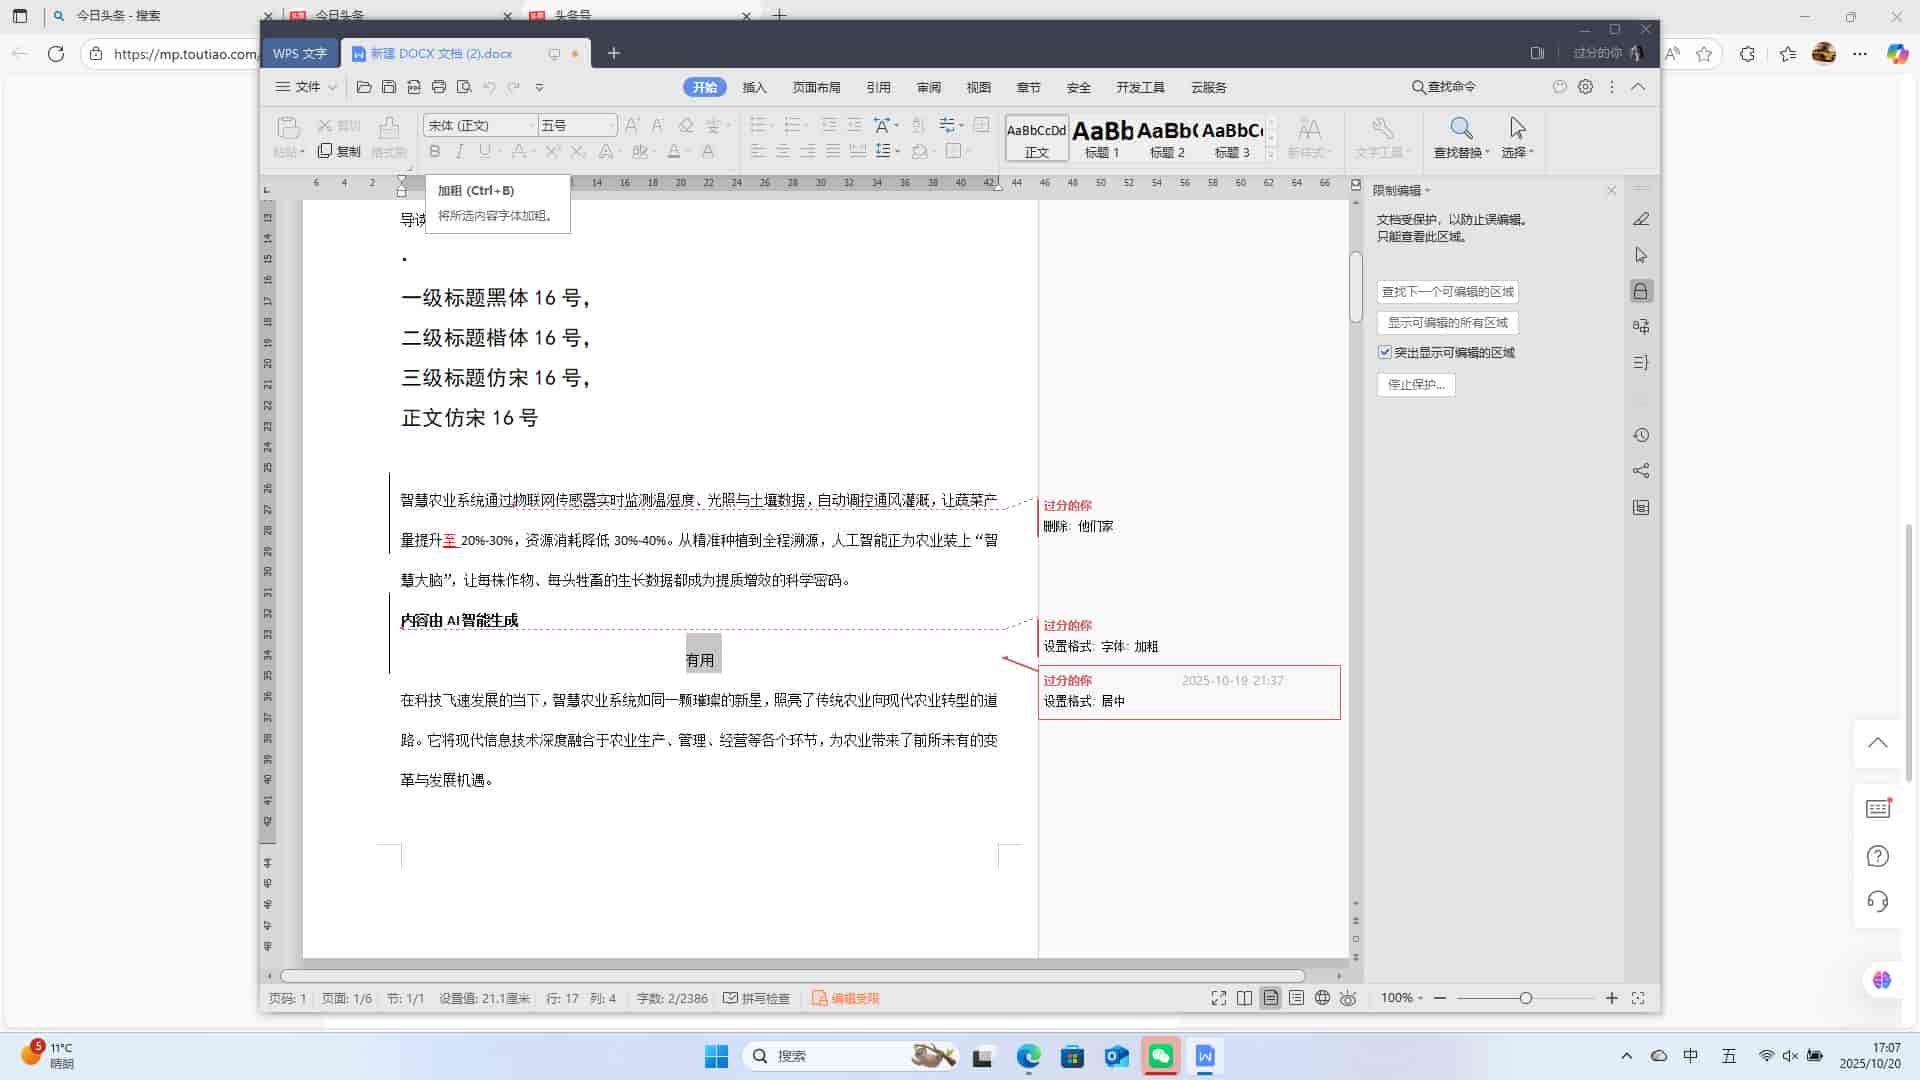1920x1080 pixels.
Task: Click the zoom in plus button
Action: 1612,998
